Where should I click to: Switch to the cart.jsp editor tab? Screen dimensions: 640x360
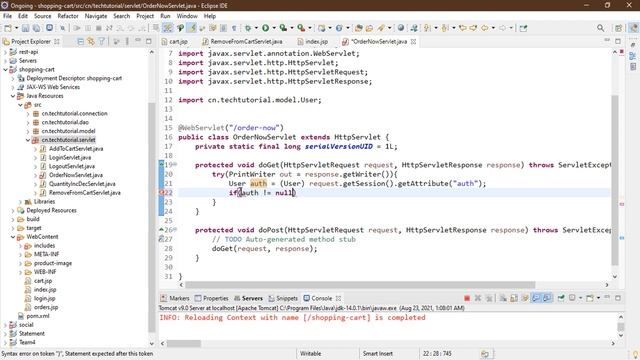175,42
